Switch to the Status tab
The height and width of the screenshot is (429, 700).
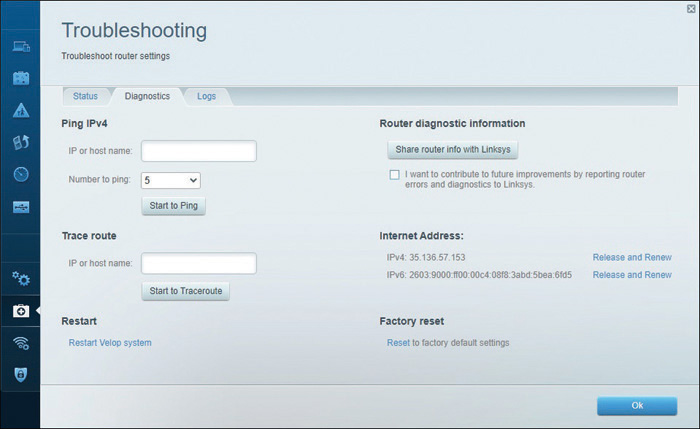tap(85, 96)
